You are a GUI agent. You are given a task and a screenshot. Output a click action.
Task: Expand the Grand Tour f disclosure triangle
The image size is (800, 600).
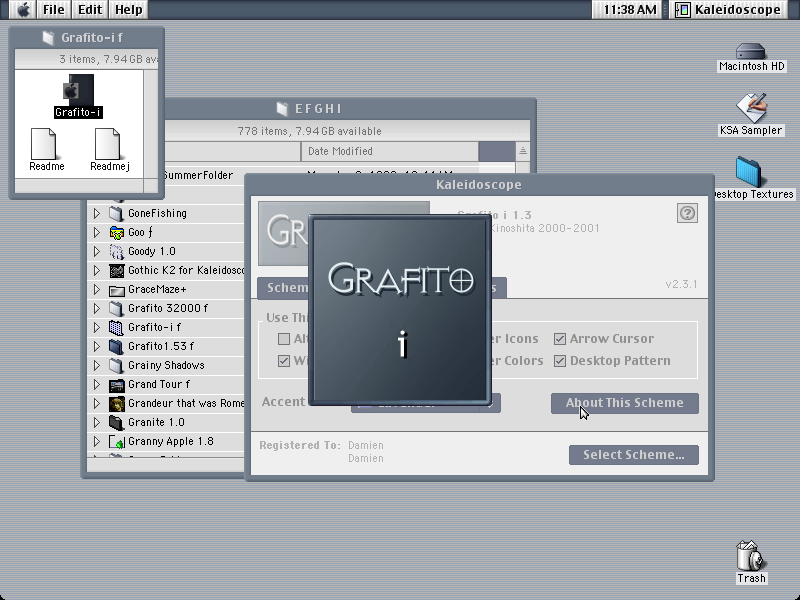[x=96, y=385]
